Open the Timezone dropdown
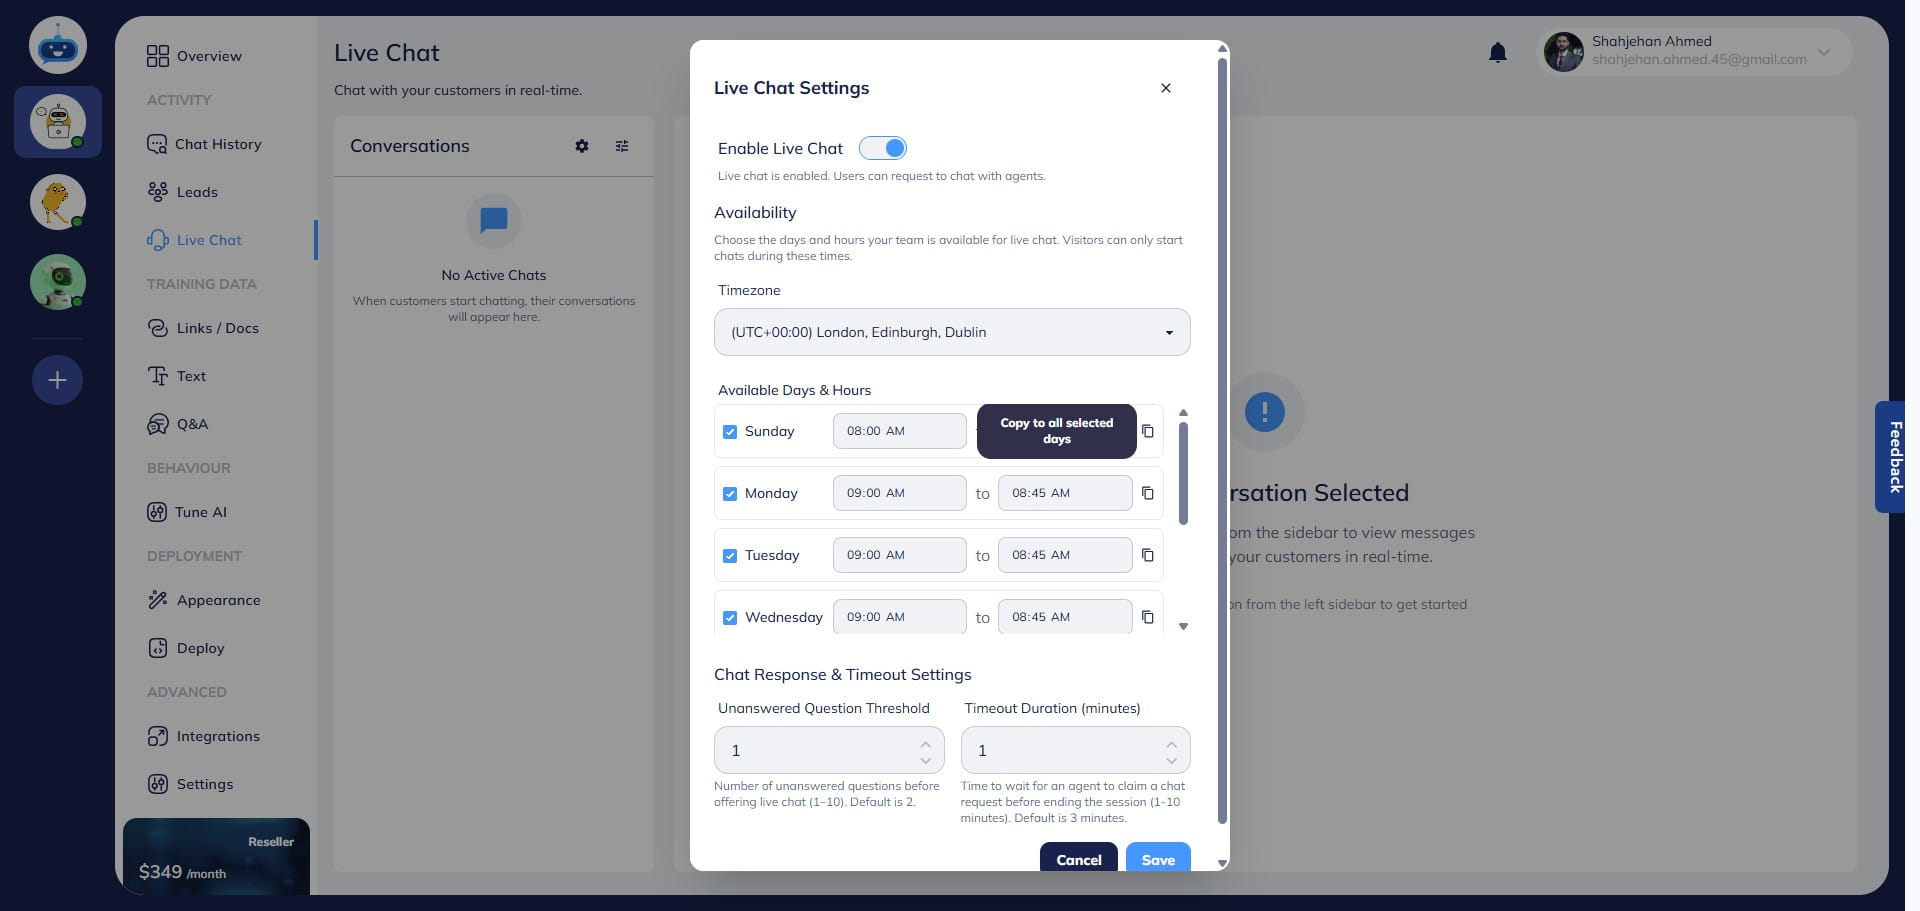Viewport: 1920px width, 911px height. click(951, 331)
